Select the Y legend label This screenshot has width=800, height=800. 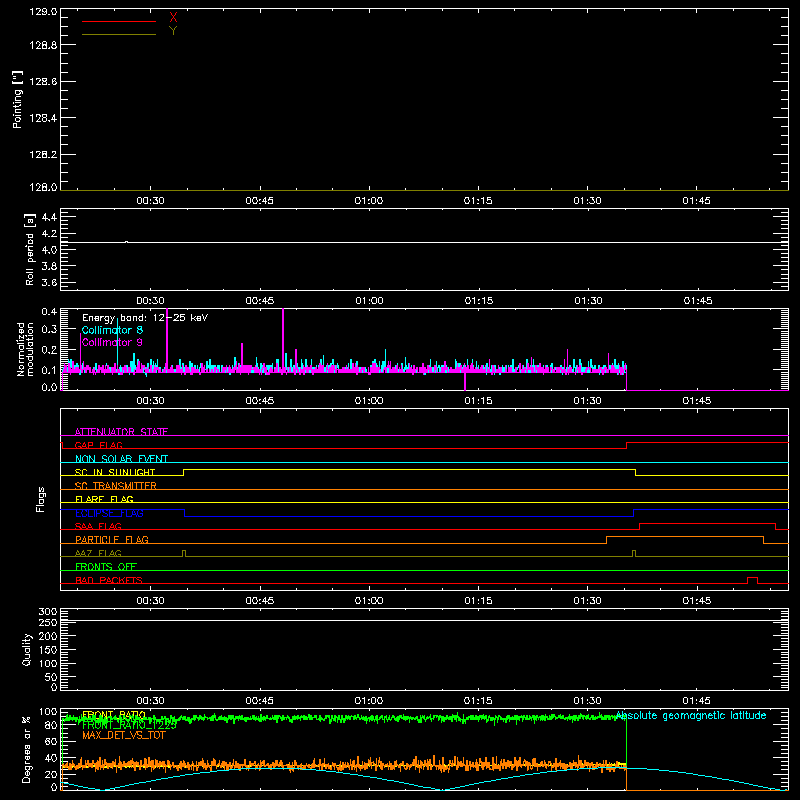pyautogui.click(x=173, y=31)
